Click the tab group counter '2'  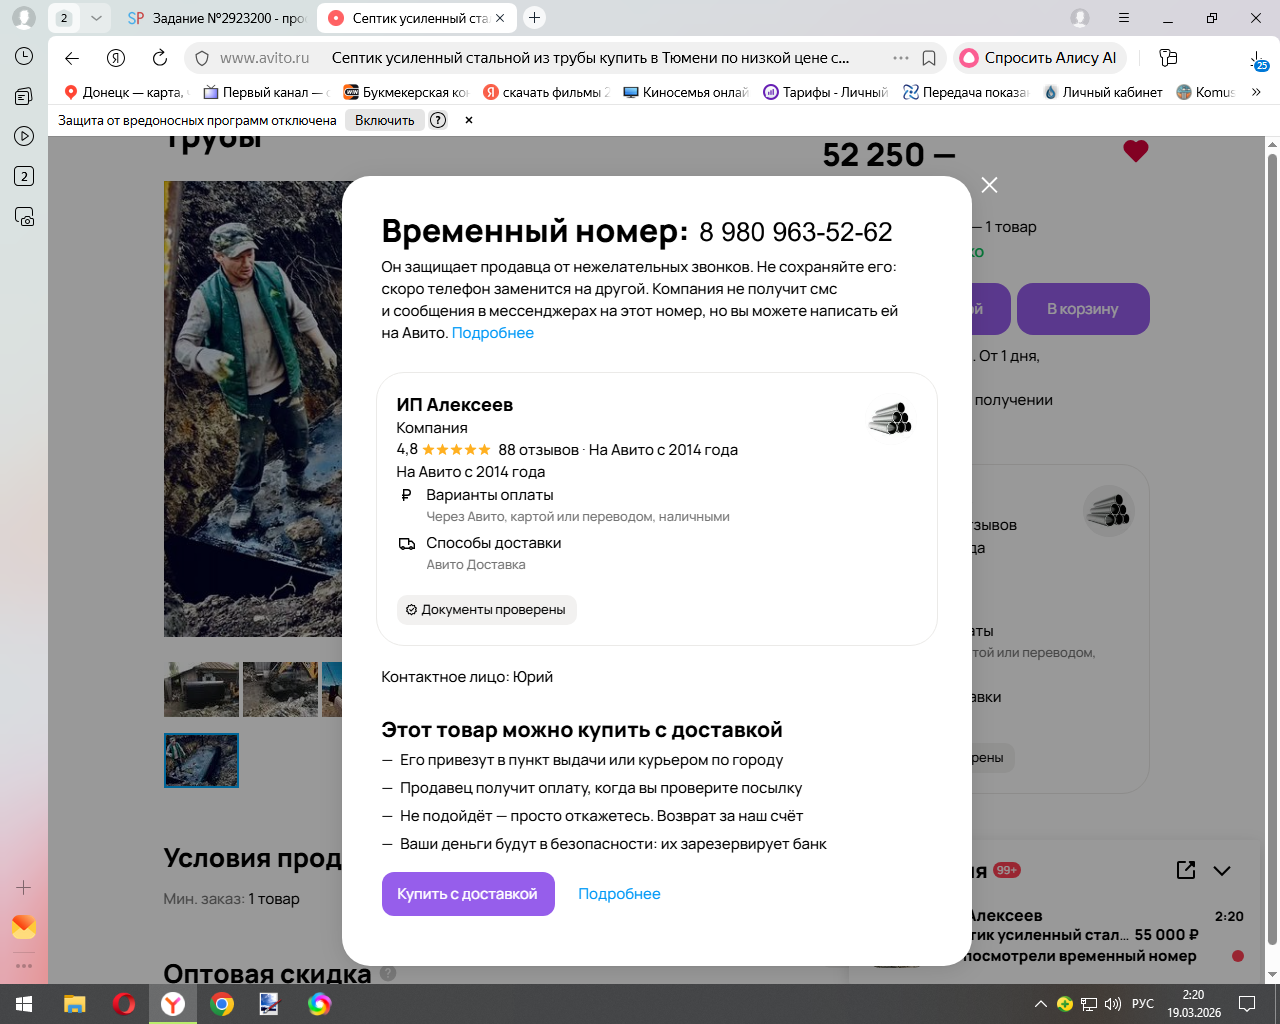pyautogui.click(x=64, y=18)
